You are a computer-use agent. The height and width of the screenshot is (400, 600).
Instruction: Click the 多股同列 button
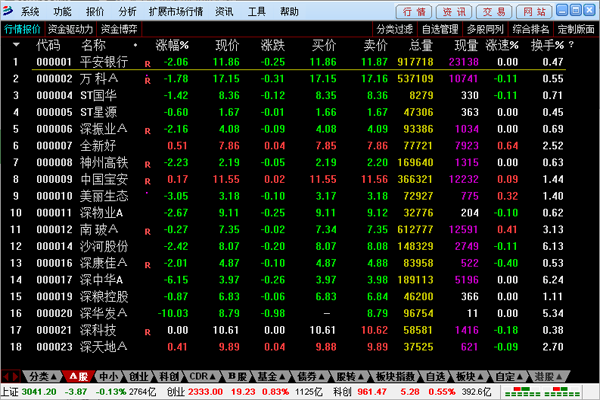click(485, 29)
